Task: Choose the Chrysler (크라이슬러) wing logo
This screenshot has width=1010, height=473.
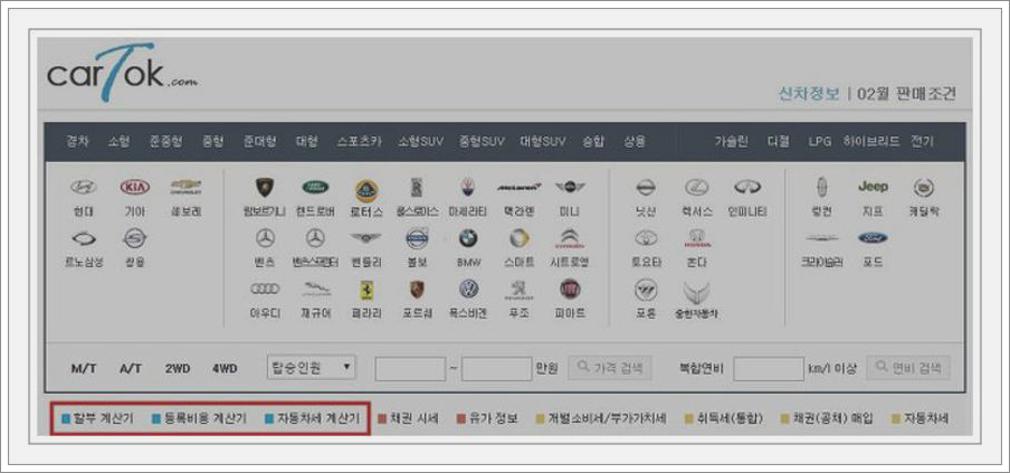Action: (x=823, y=238)
